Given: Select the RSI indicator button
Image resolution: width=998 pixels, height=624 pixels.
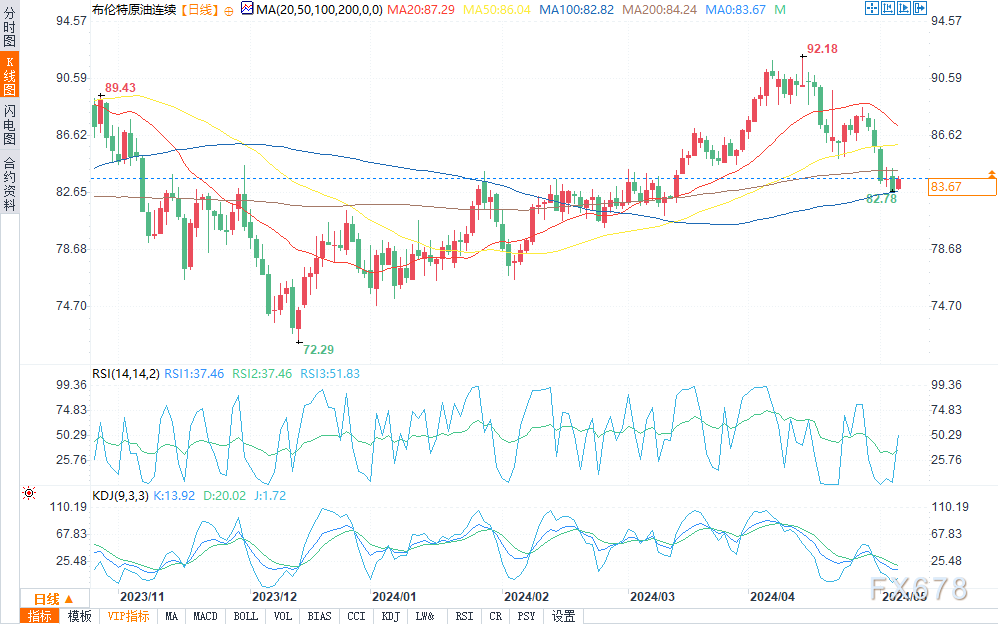Looking at the screenshot, I should (x=464, y=616).
